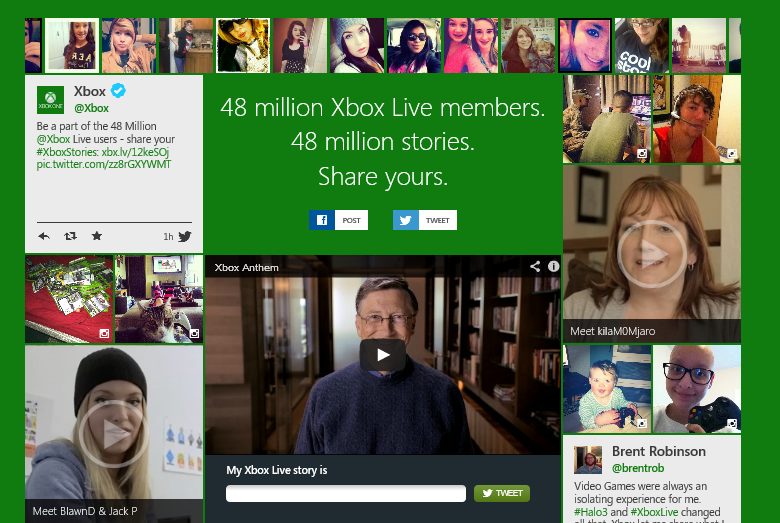Click the Xbox account name heading
Screen dimensions: 780x523
90,91
